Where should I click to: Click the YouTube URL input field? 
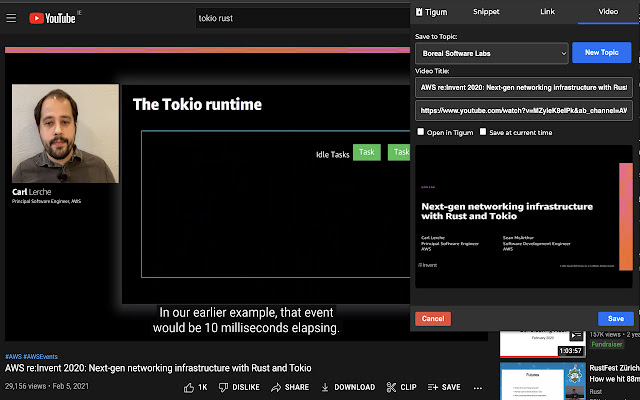click(524, 111)
